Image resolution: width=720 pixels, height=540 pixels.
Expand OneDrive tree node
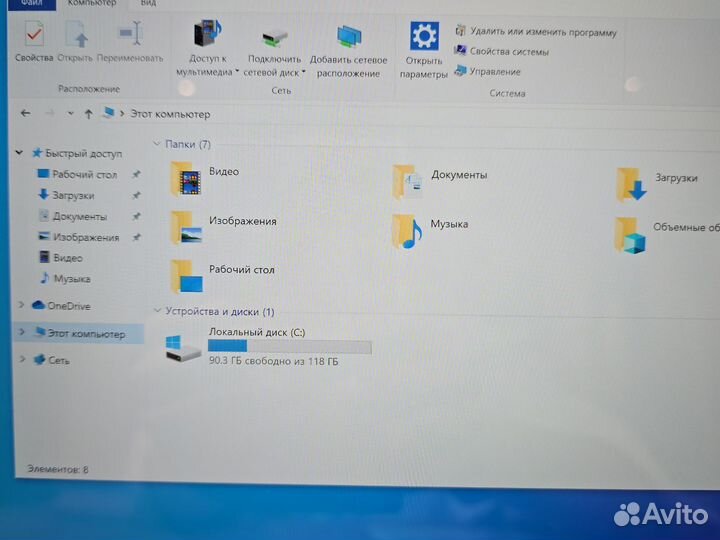[21, 304]
